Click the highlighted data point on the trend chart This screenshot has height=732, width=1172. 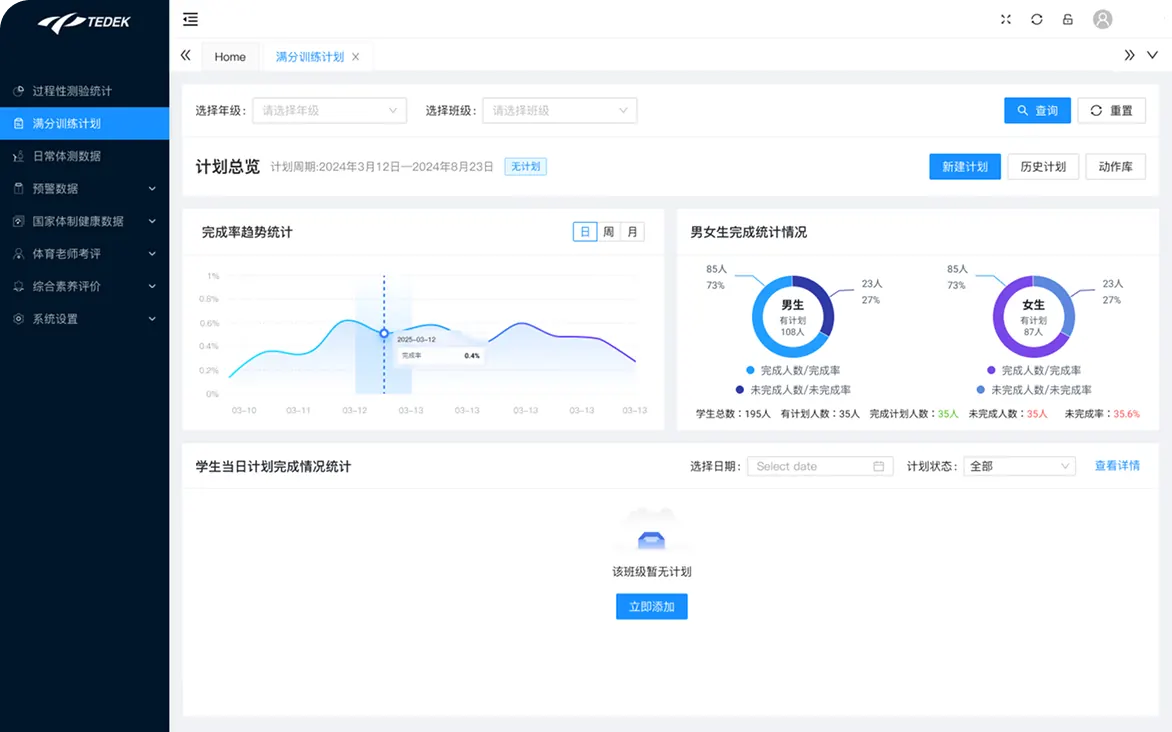point(384,333)
